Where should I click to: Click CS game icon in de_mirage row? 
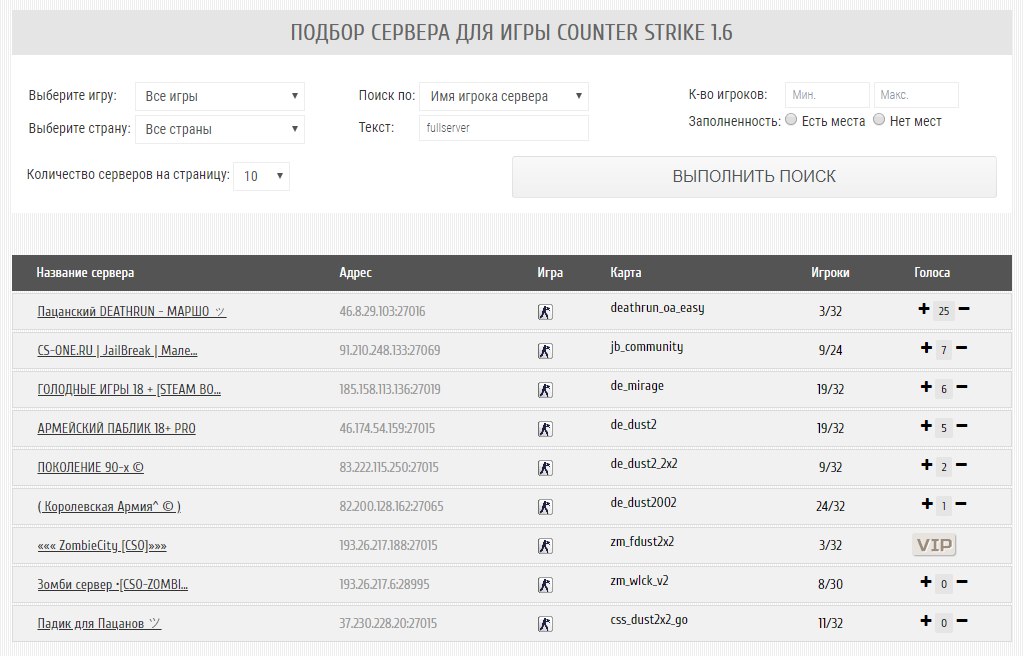[545, 390]
